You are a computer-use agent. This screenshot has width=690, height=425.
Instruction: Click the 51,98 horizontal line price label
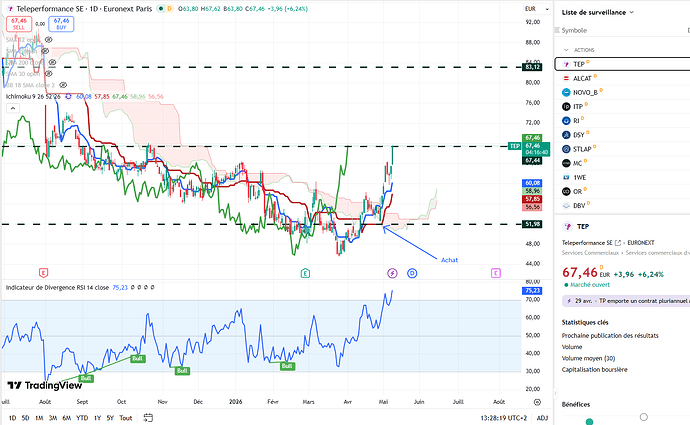532,224
